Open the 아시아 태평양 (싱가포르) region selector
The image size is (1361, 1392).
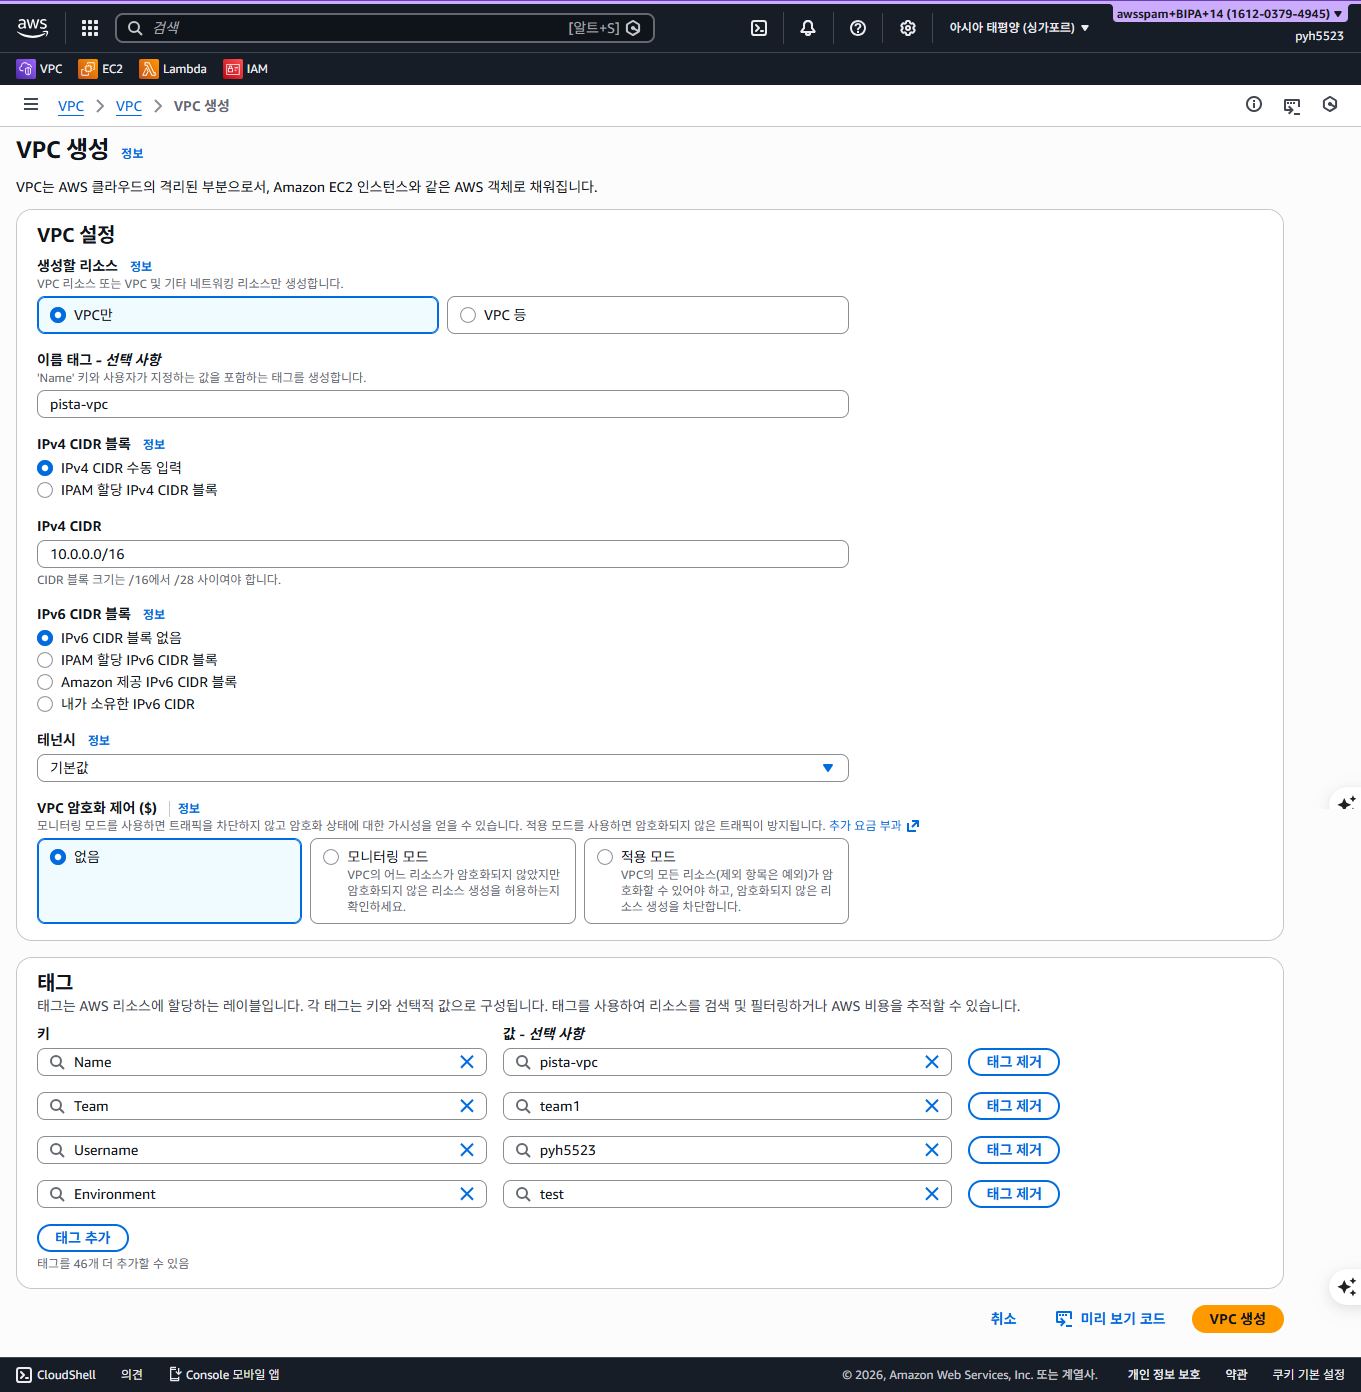(x=1019, y=28)
